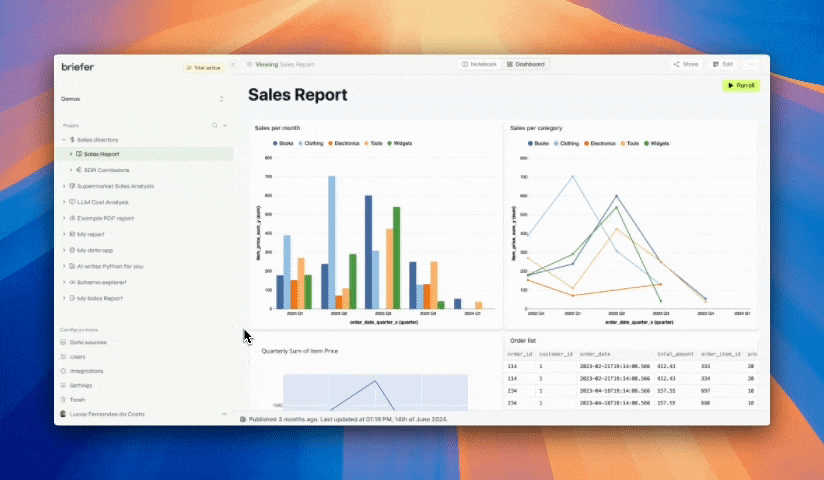Click the published status icon in footer
The image size is (824, 480).
243,420
